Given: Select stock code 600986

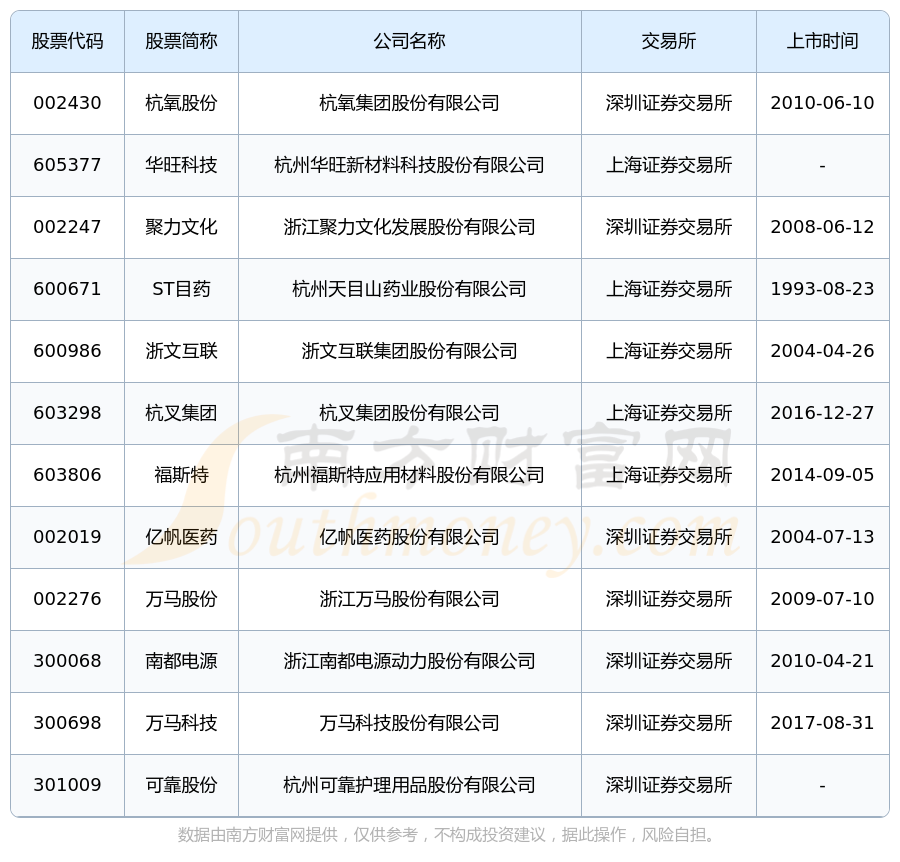Looking at the screenshot, I should click(67, 351).
